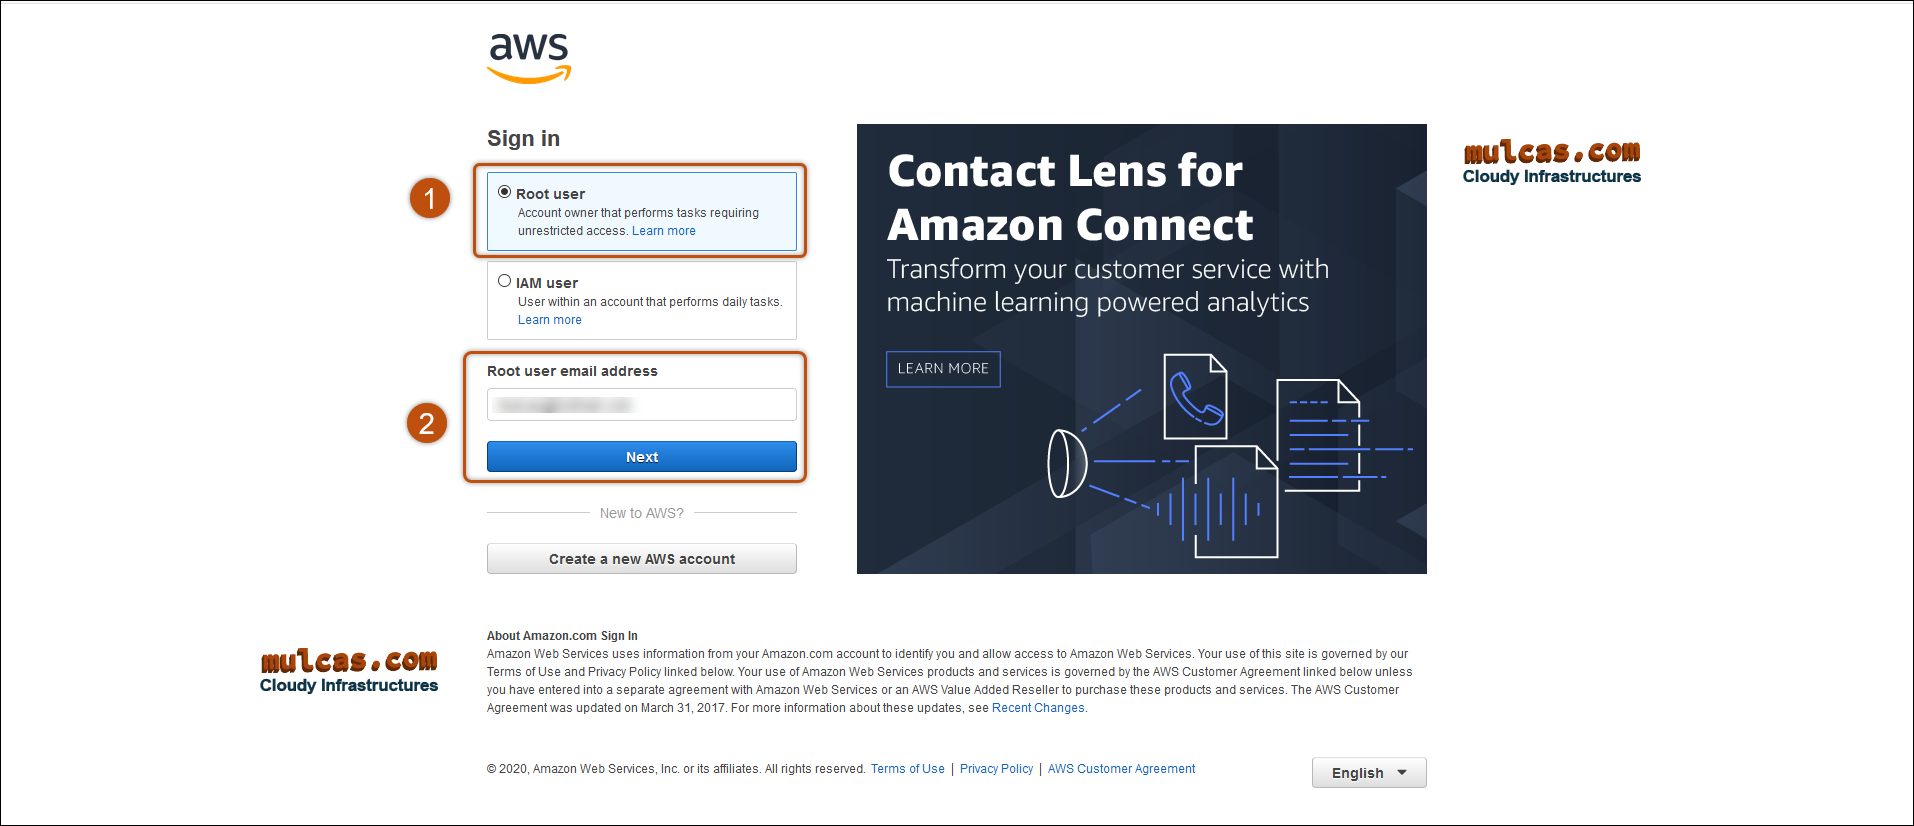The image size is (1914, 826).
Task: Open the English language dropdown
Action: click(1368, 773)
